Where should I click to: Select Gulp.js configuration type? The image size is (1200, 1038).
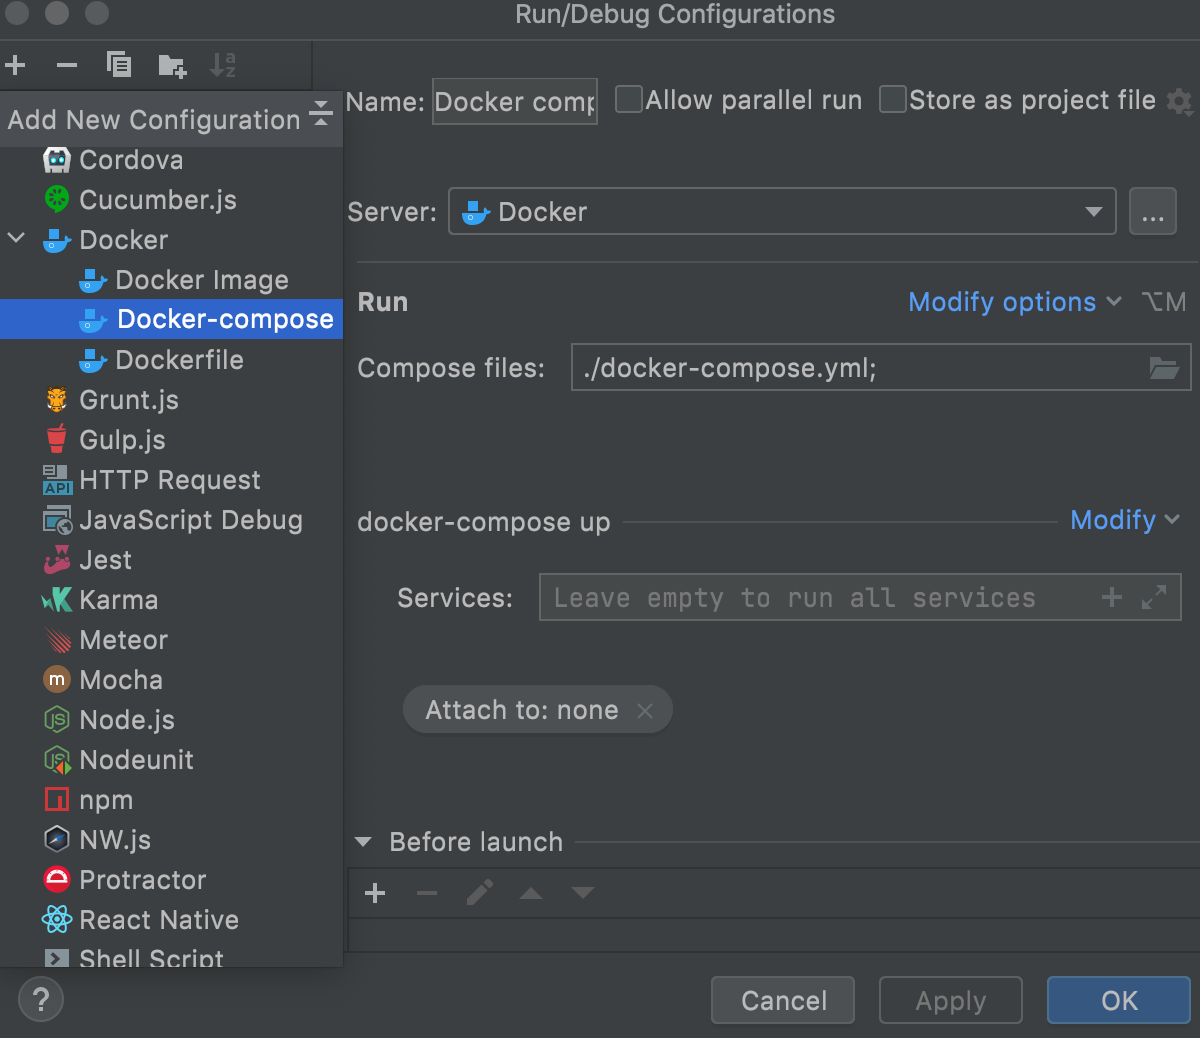171,440
